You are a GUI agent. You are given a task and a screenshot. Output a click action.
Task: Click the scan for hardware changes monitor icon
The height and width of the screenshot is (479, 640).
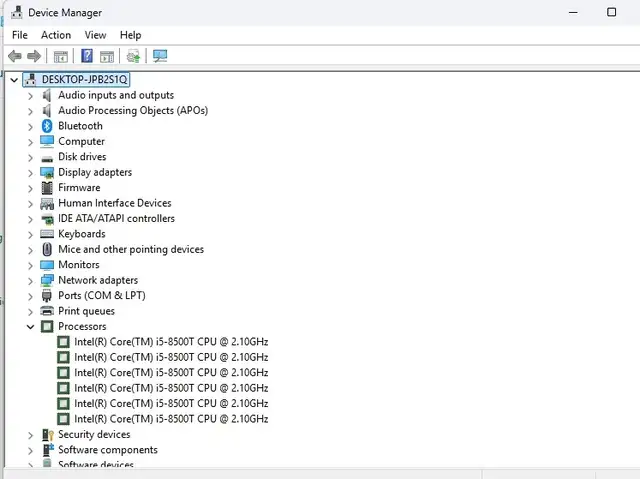pyautogui.click(x=160, y=56)
